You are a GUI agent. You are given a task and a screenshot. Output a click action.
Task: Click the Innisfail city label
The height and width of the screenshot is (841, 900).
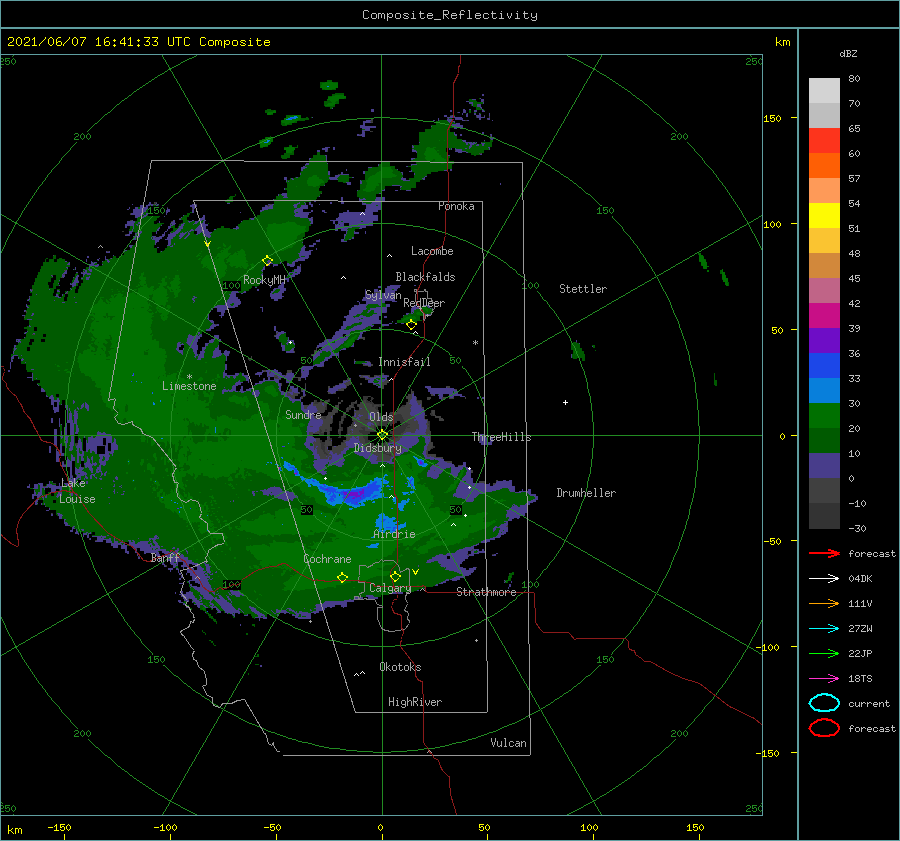tap(404, 362)
